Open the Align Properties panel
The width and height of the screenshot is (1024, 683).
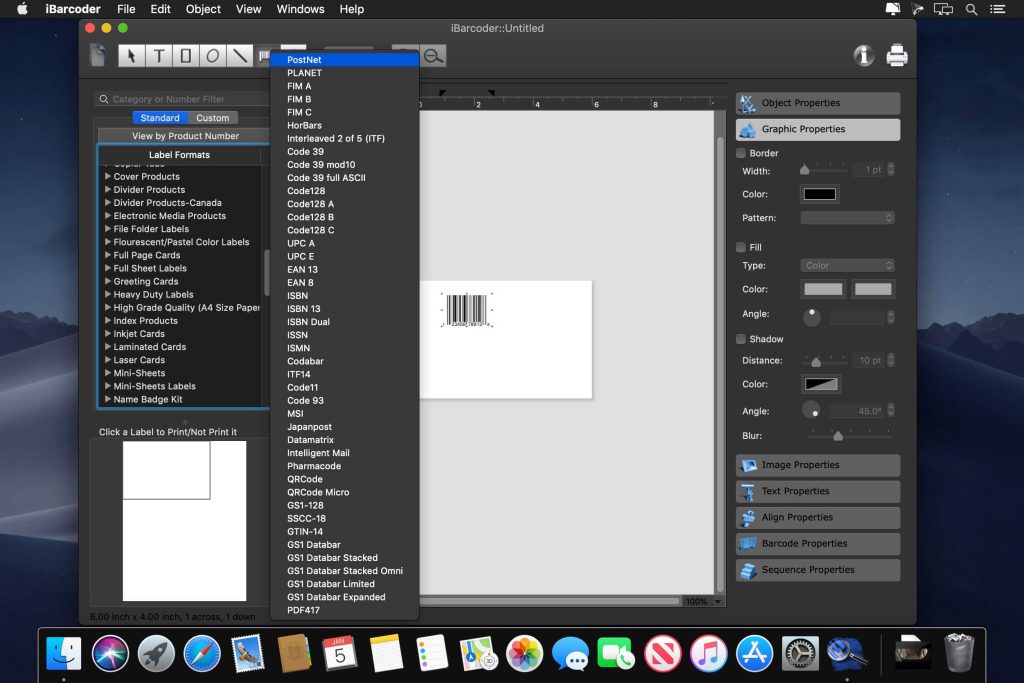817,517
